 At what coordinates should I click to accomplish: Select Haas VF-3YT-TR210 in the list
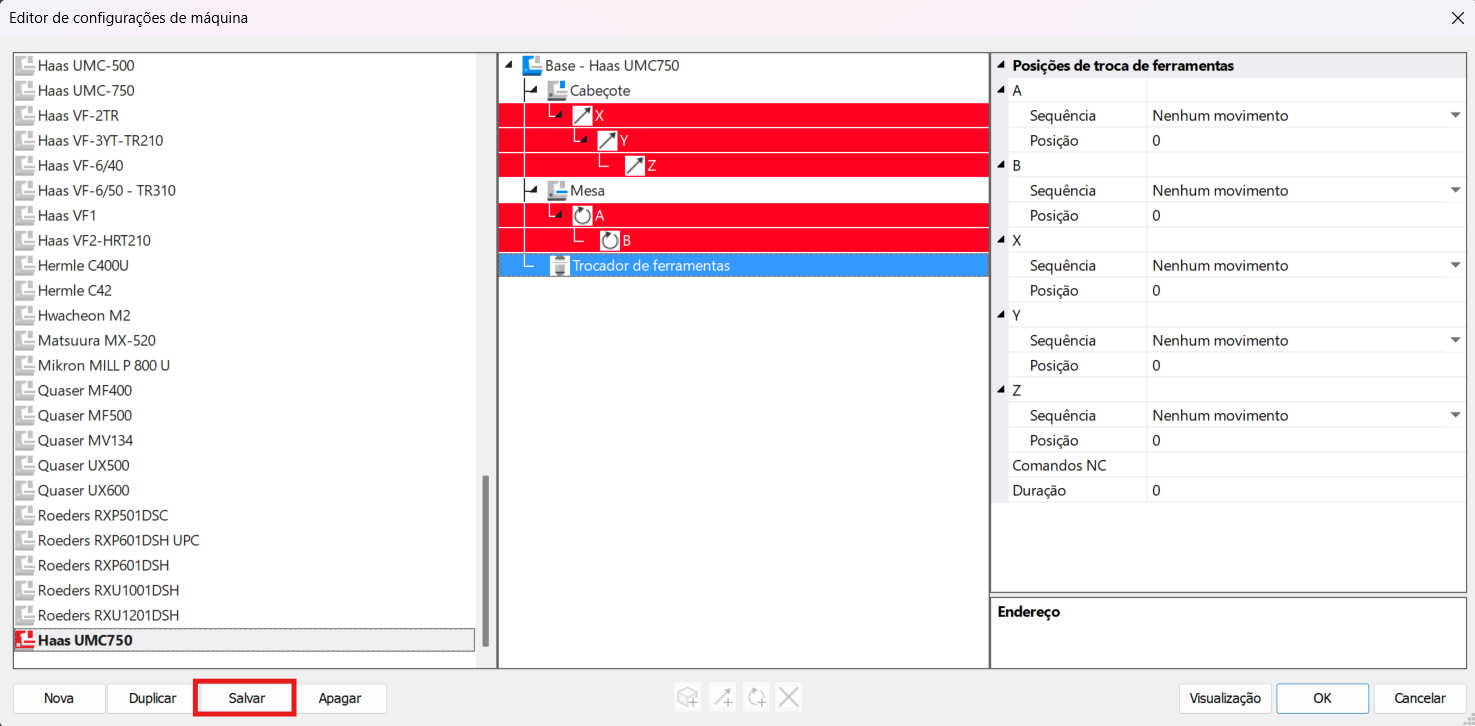pyautogui.click(x=100, y=140)
